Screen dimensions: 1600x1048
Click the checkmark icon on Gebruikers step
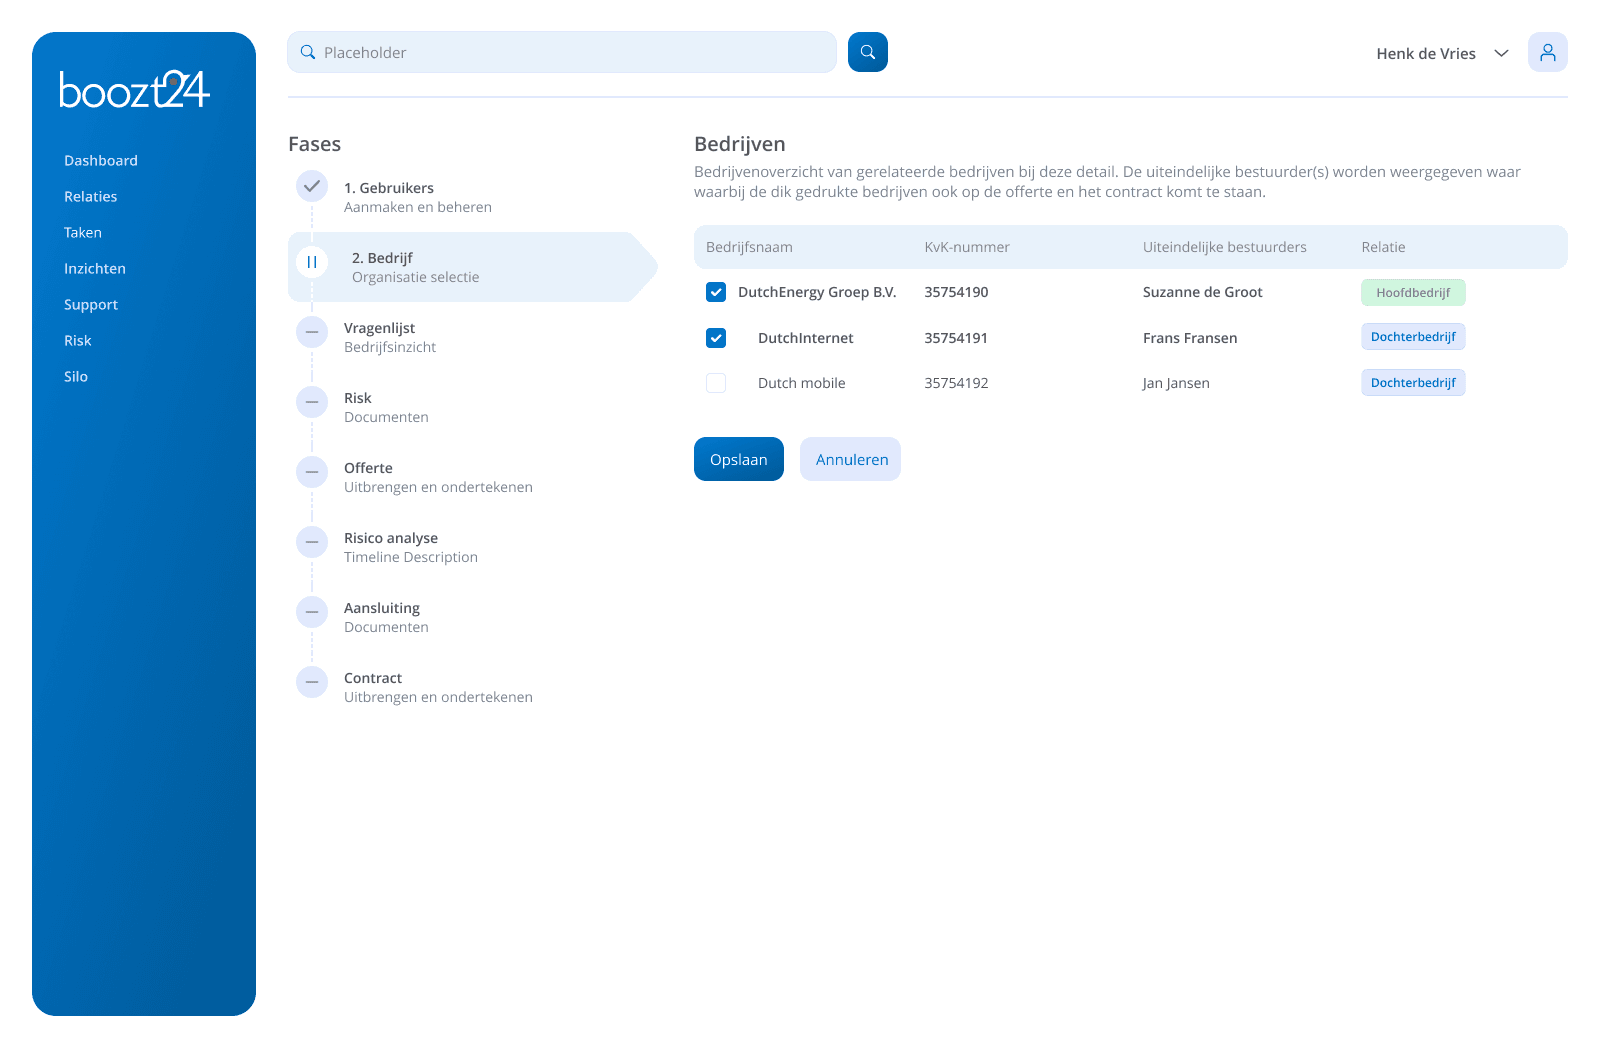(312, 186)
